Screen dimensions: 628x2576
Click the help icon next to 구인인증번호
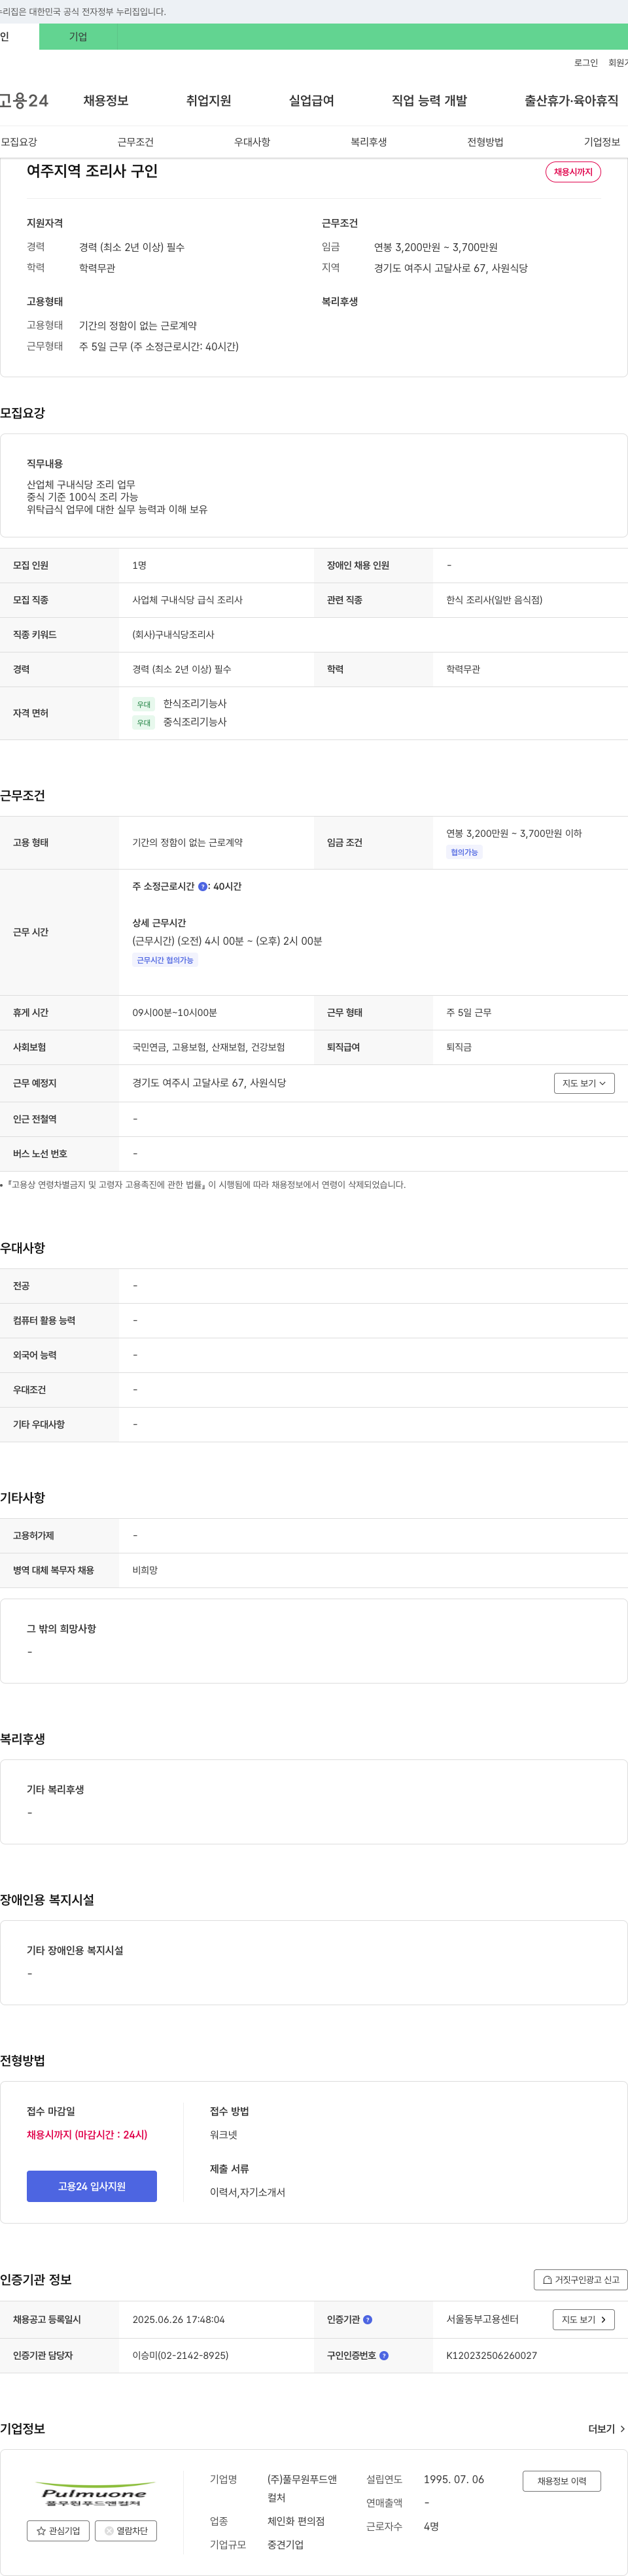coord(384,2355)
